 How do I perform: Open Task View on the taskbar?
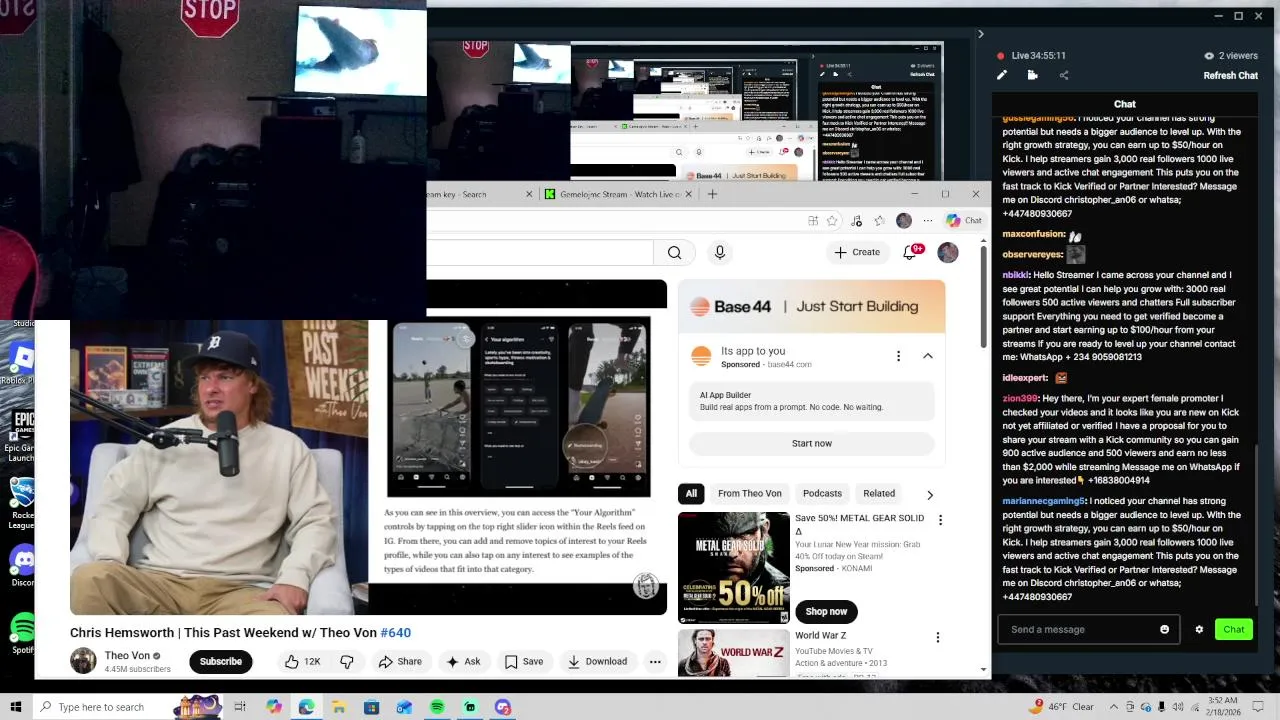pyautogui.click(x=240, y=707)
